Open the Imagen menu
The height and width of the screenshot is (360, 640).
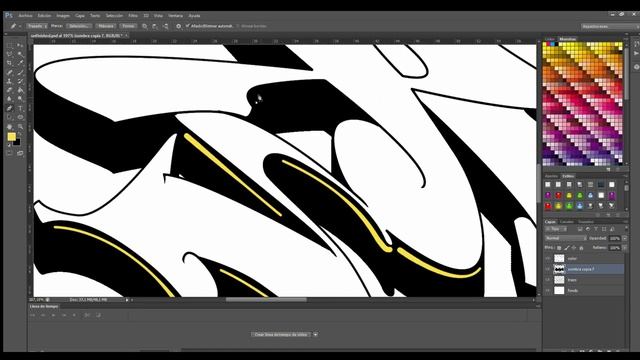coord(63,16)
